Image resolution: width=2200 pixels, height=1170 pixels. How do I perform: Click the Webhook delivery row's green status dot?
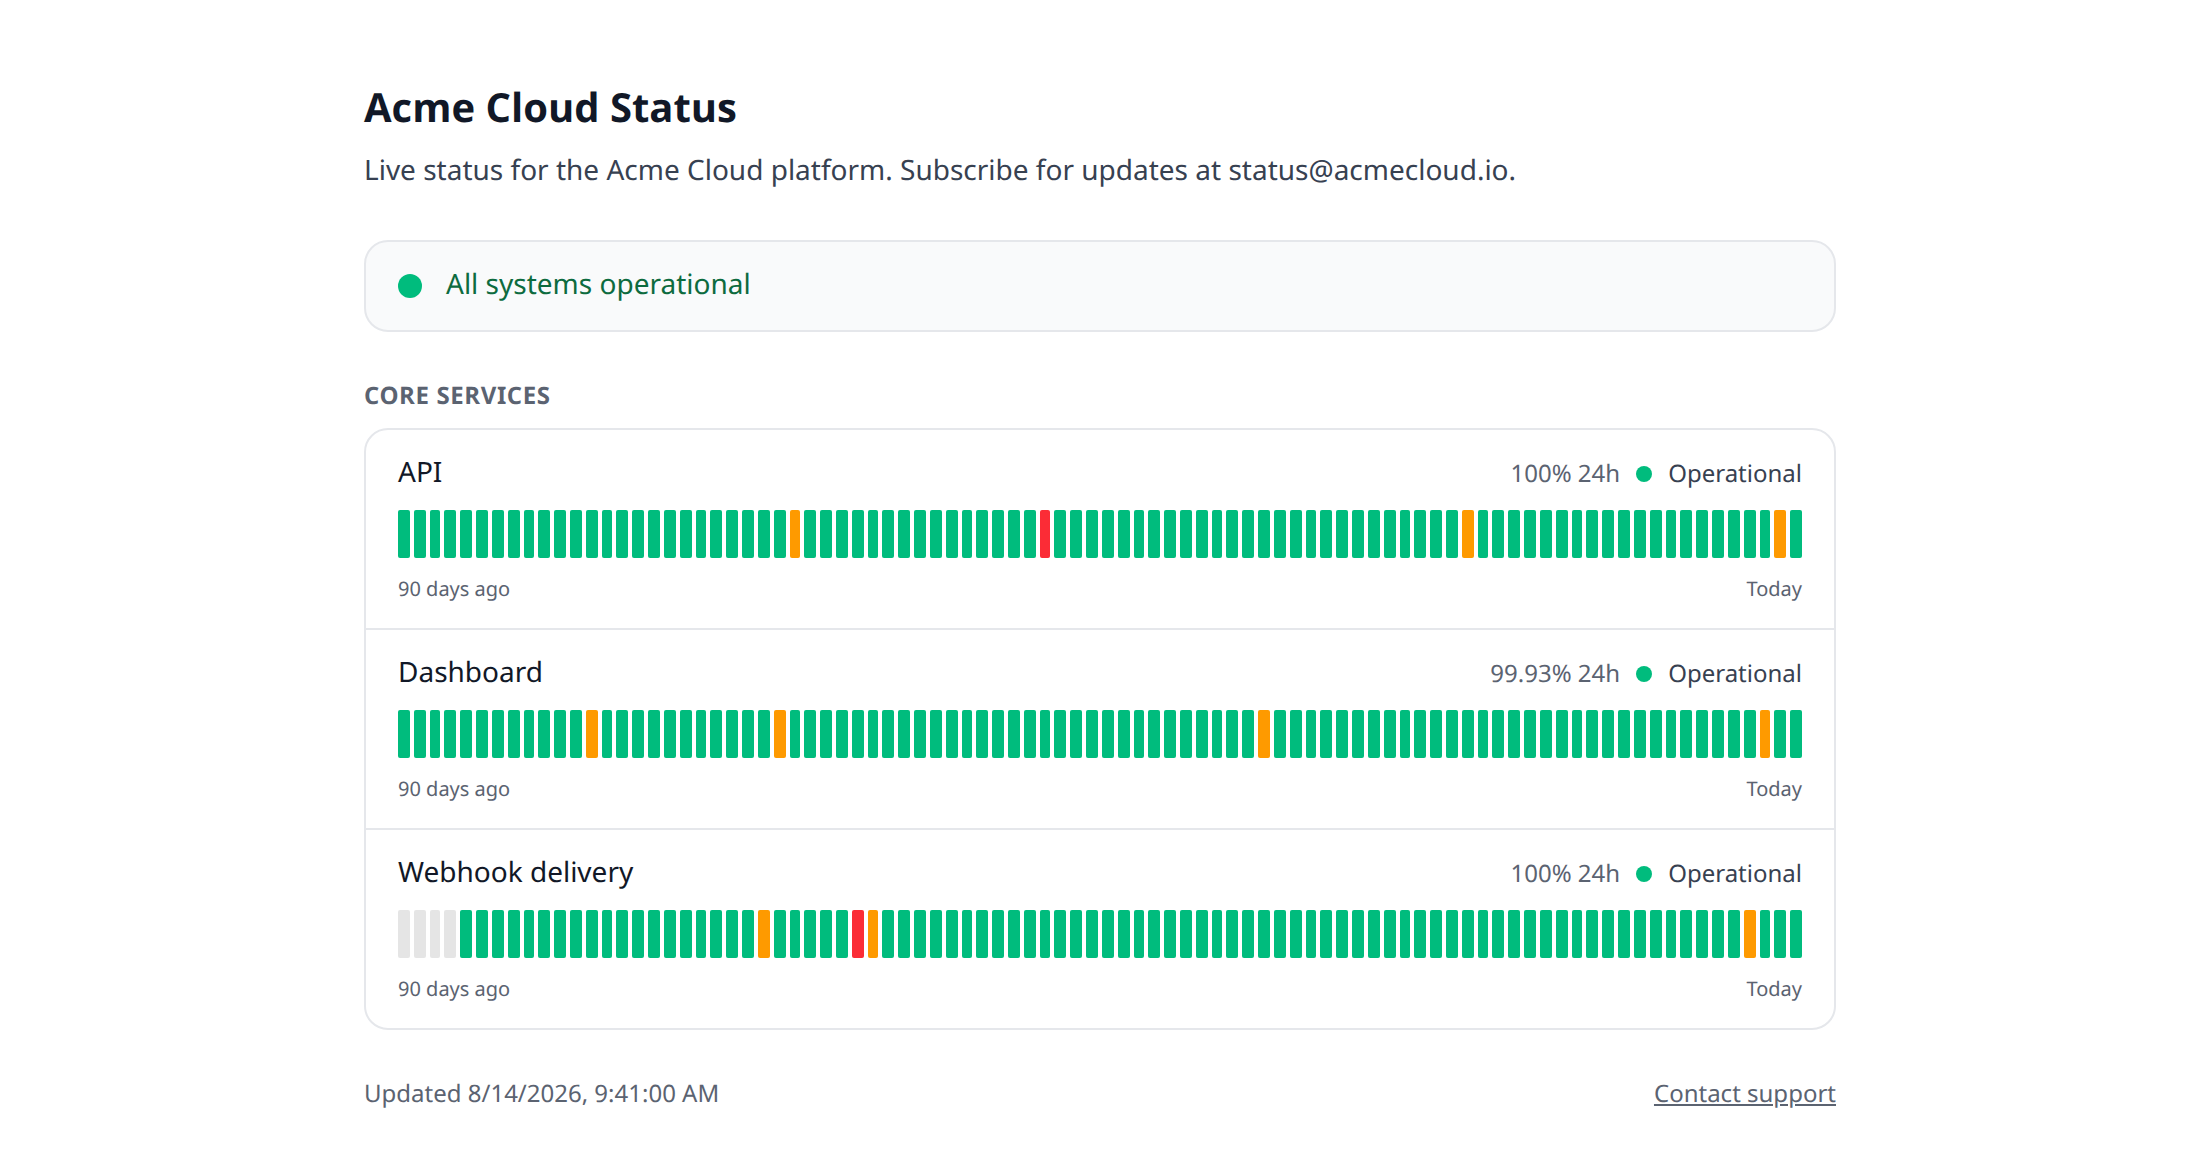pyautogui.click(x=1644, y=874)
